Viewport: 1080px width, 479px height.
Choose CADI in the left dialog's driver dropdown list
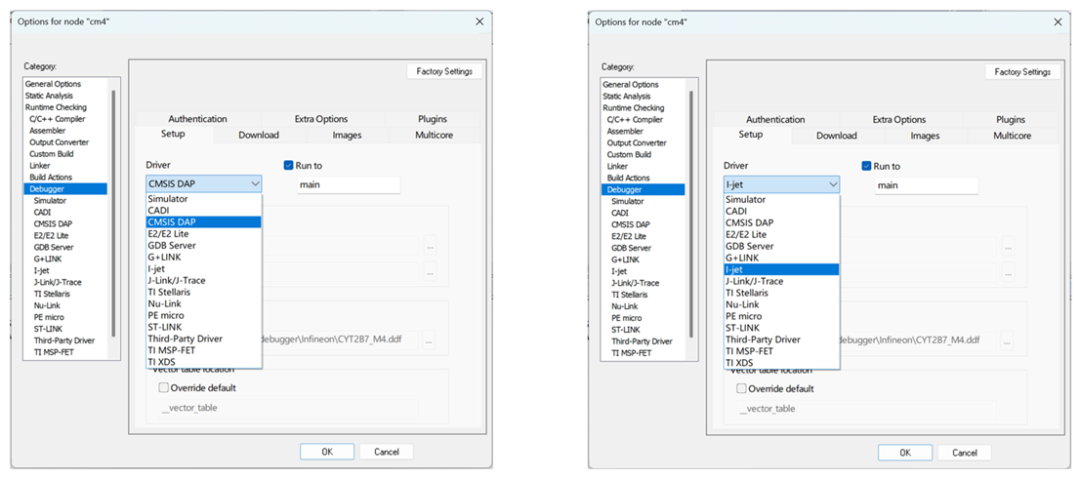(x=204, y=210)
